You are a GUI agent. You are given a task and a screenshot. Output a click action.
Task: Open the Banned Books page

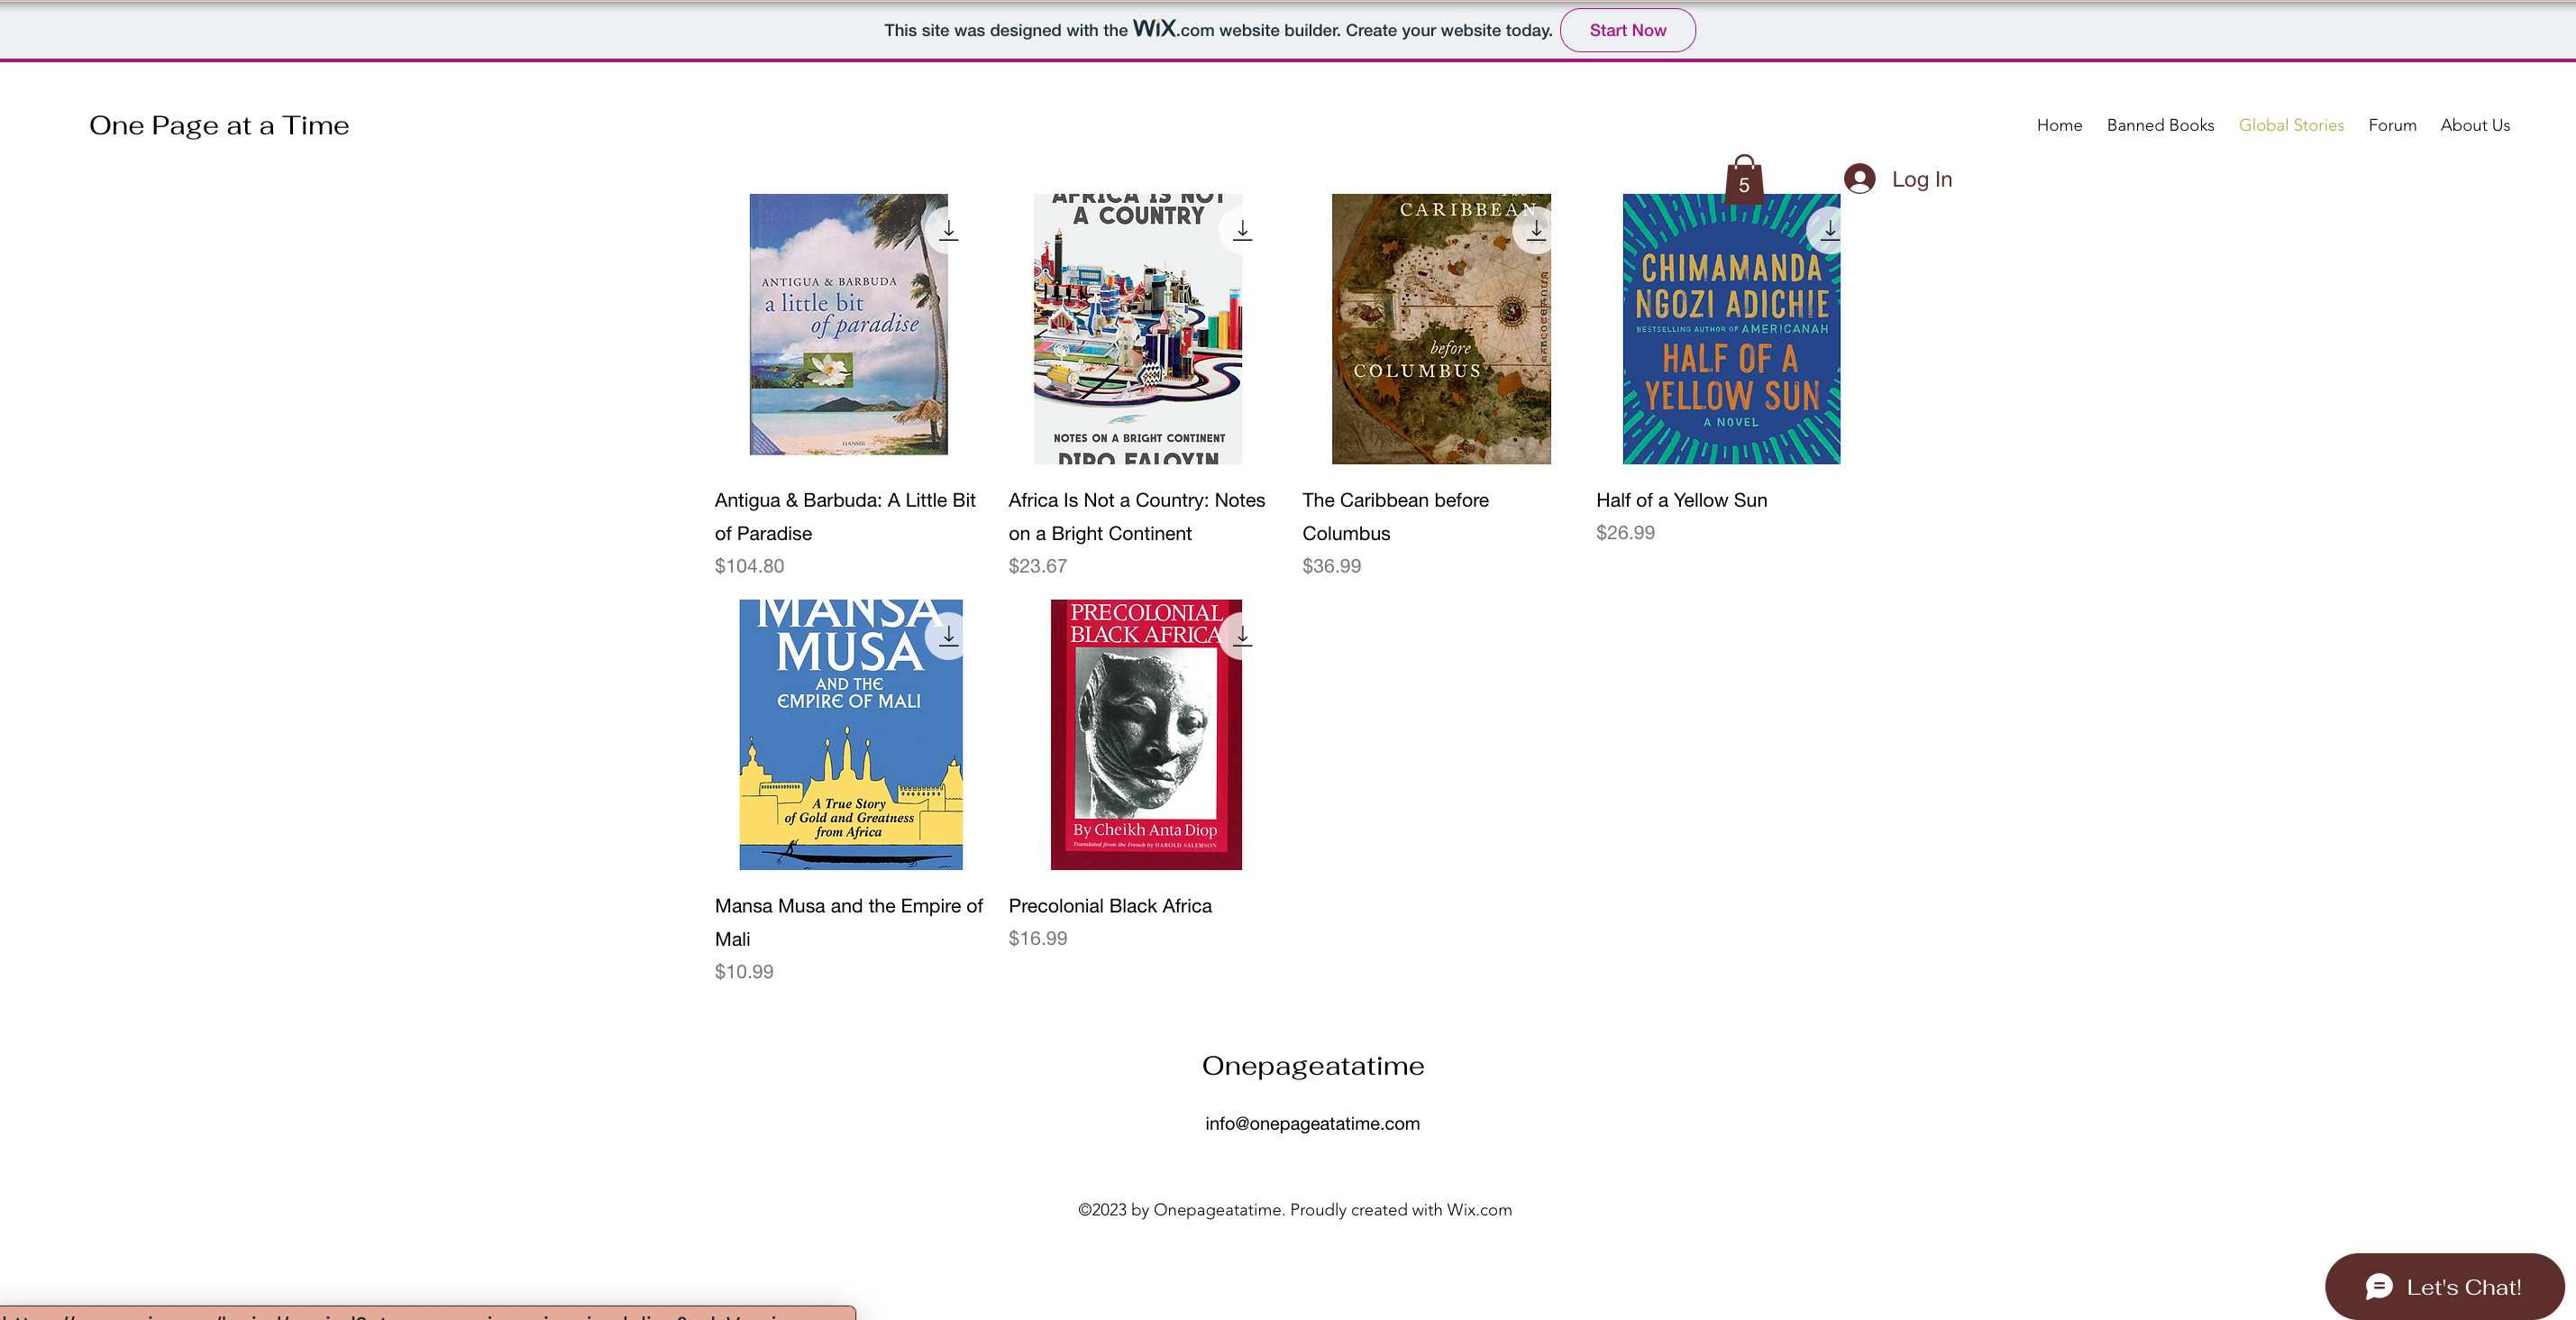(x=2160, y=125)
